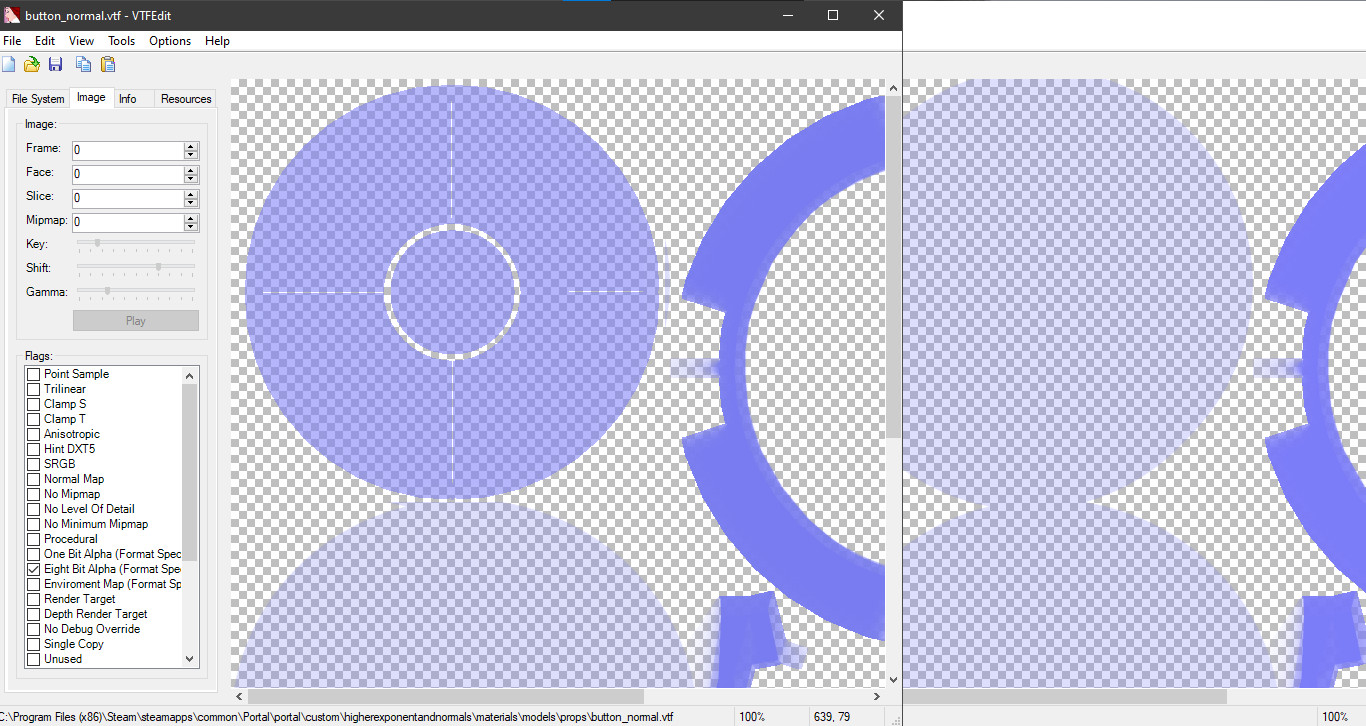Image resolution: width=1366 pixels, height=726 pixels.
Task: Save the current VTF via toolbar icon
Action: coord(55,63)
